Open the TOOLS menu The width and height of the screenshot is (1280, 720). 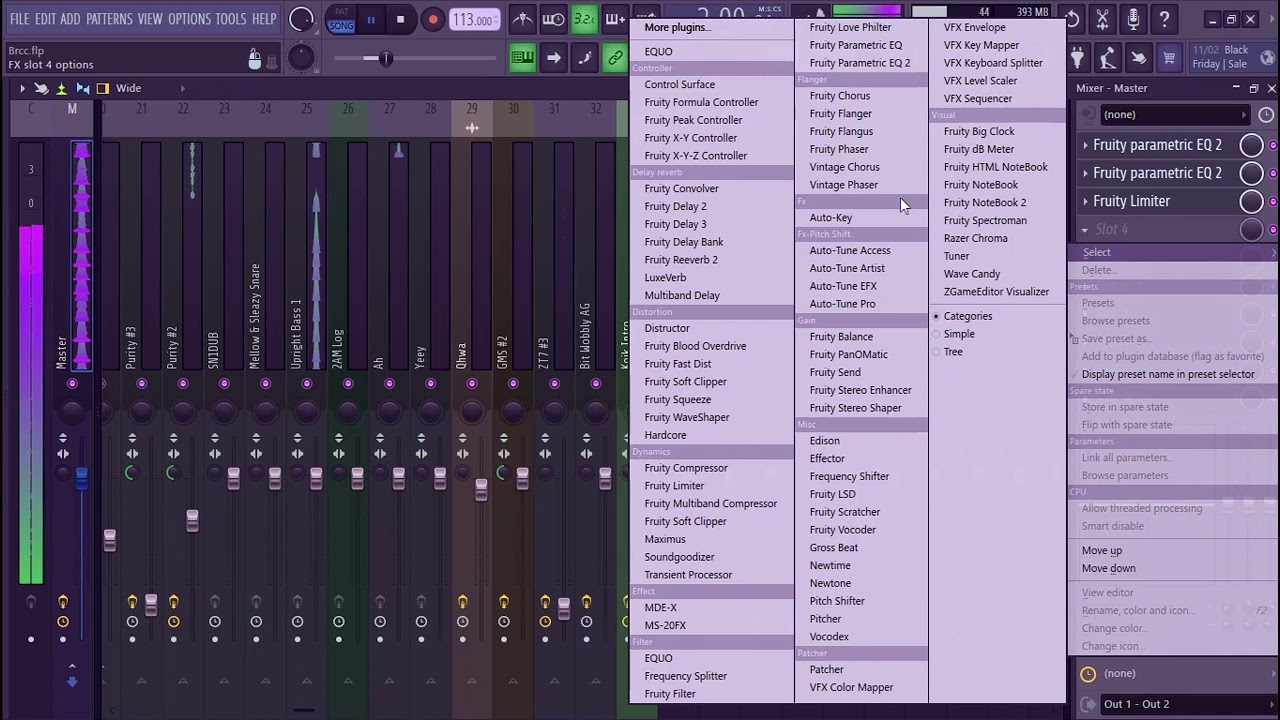[231, 19]
